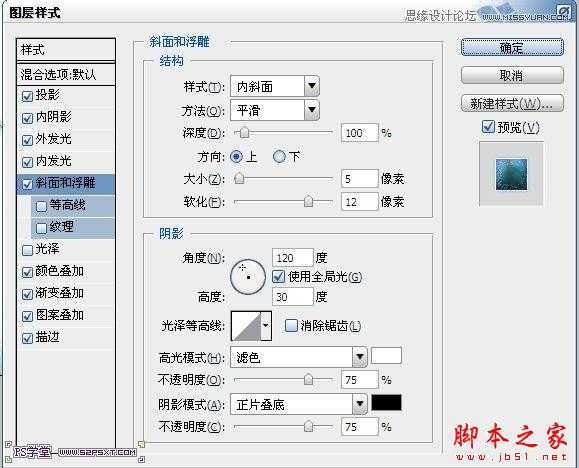Enable the 等高线 (Contour) checkbox
The width and height of the screenshot is (579, 468).
click(x=41, y=206)
